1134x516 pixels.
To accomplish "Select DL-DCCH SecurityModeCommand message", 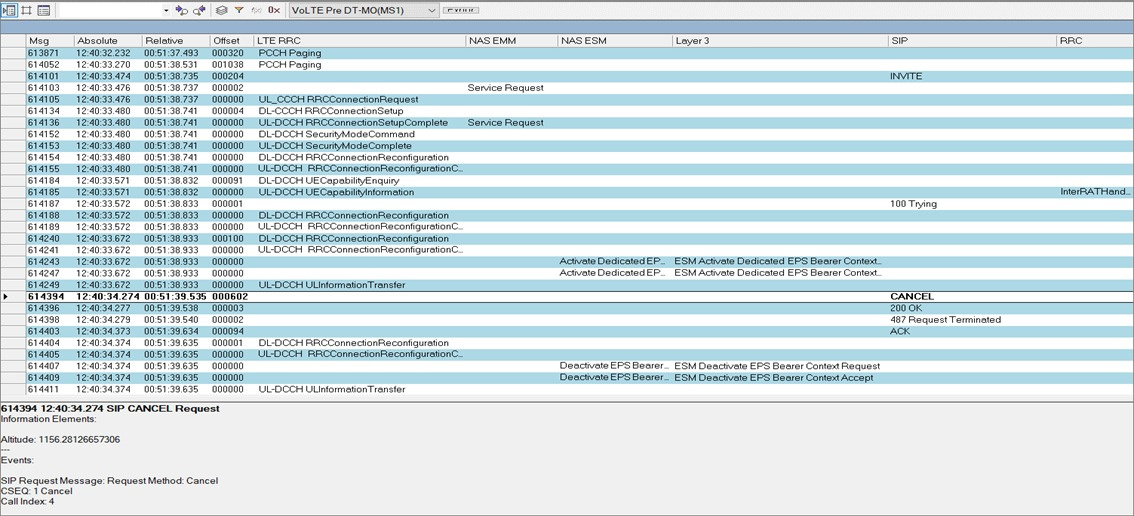I will point(336,134).
